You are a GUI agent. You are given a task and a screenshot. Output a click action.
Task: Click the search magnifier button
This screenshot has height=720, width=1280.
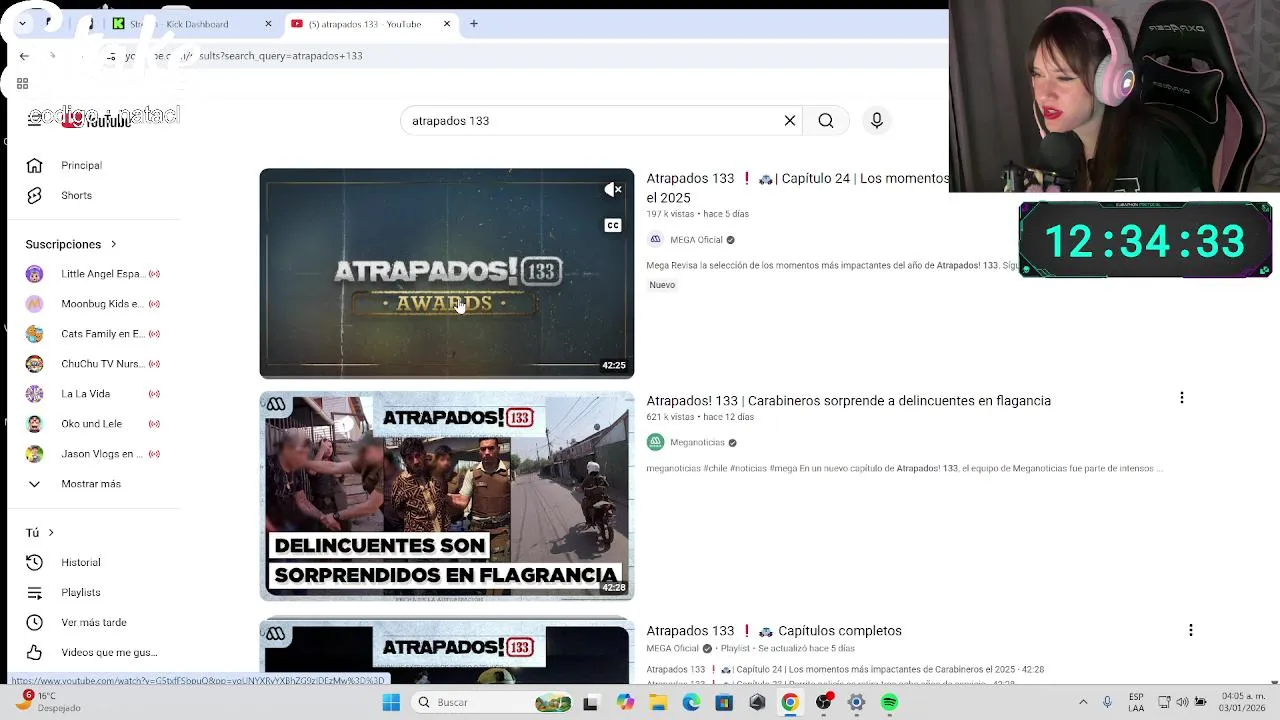826,121
